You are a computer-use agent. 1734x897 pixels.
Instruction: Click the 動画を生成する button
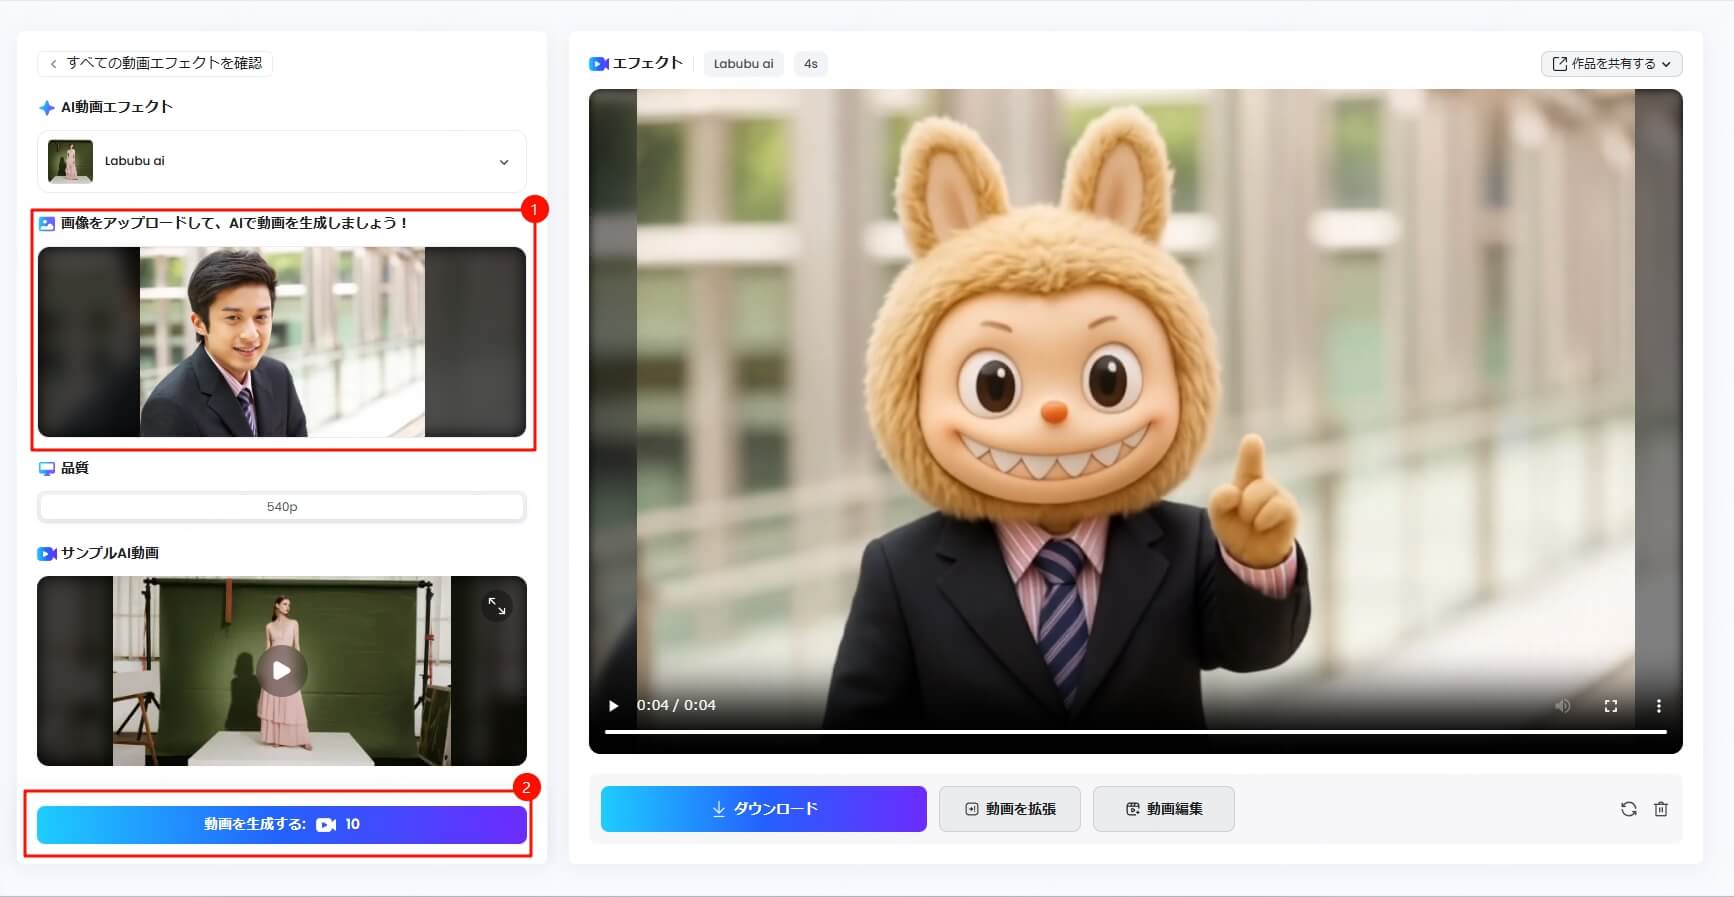coord(282,825)
